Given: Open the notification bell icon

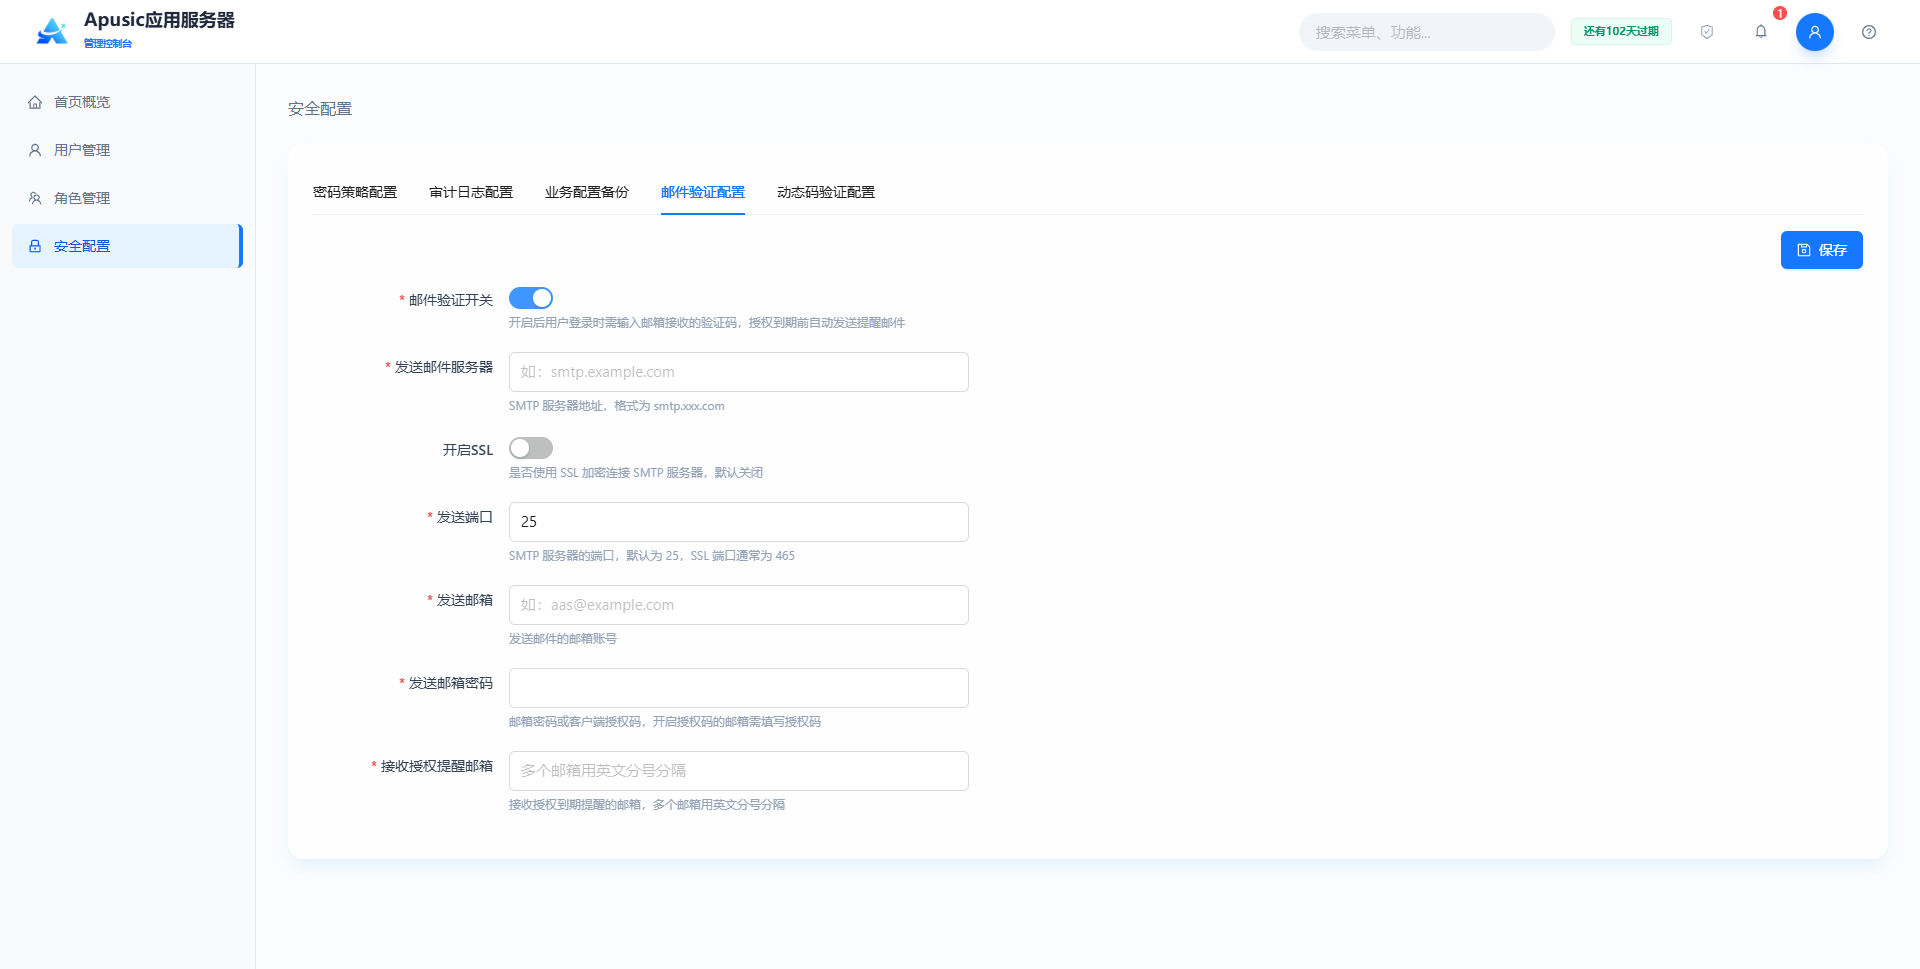Looking at the screenshot, I should coord(1761,32).
